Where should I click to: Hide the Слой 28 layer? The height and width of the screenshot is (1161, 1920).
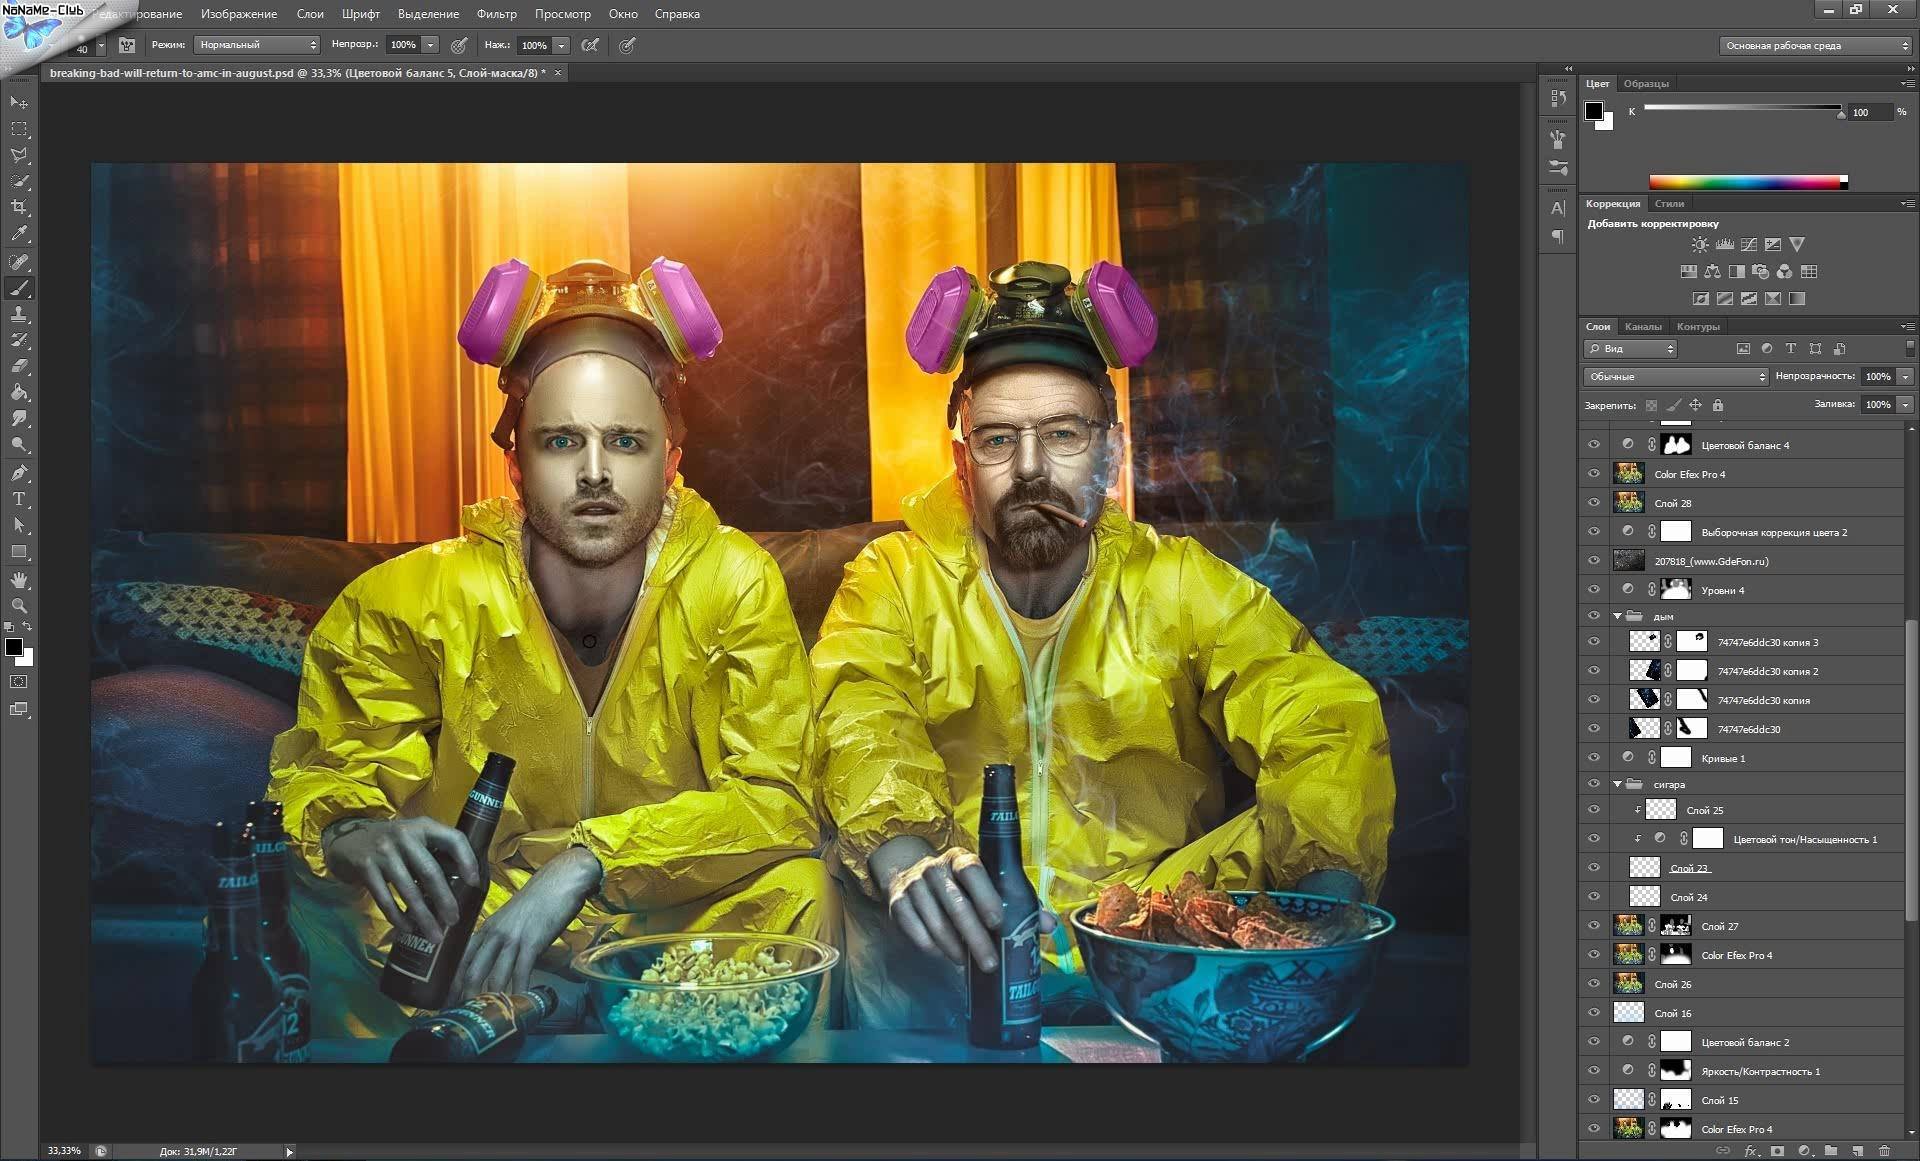1594,503
